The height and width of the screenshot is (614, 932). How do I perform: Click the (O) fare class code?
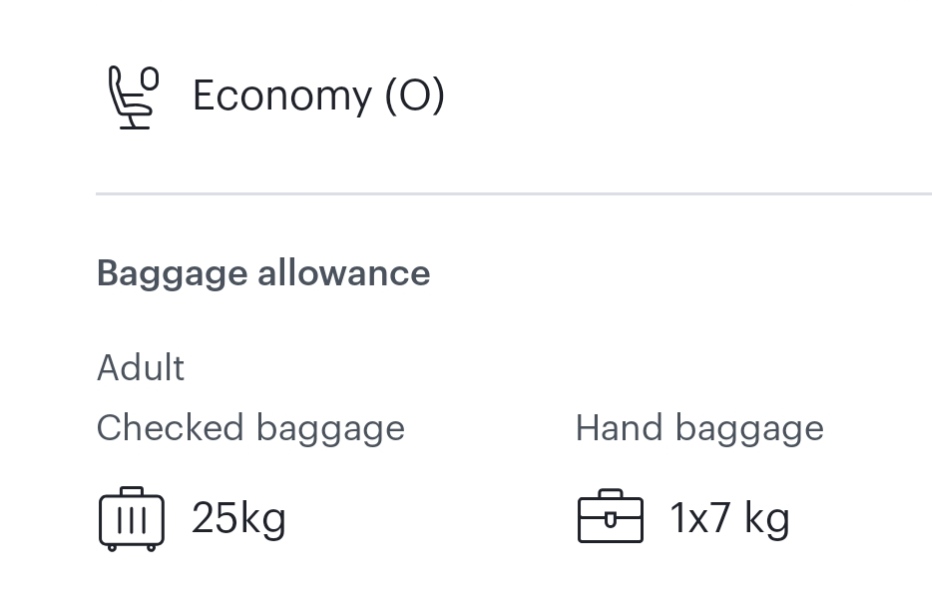point(415,96)
